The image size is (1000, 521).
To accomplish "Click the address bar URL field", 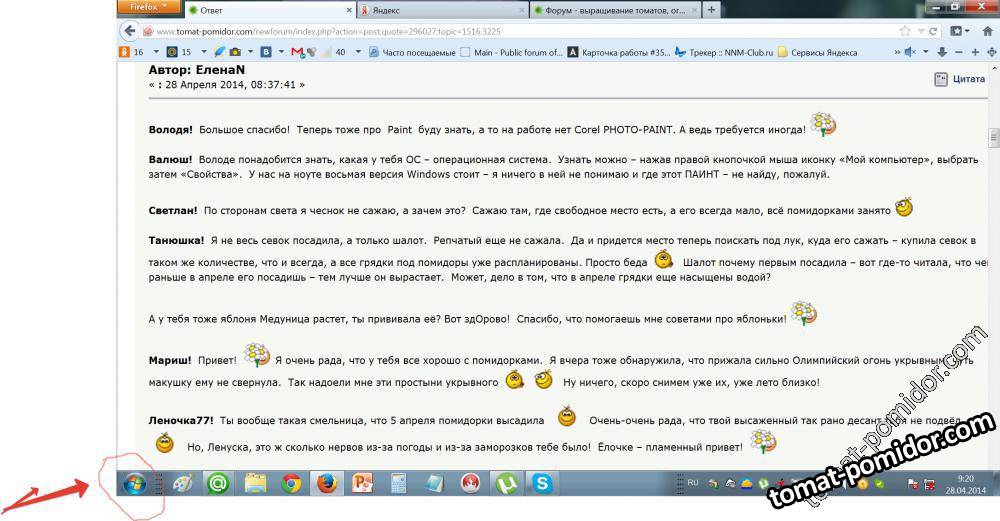I will click(500, 31).
